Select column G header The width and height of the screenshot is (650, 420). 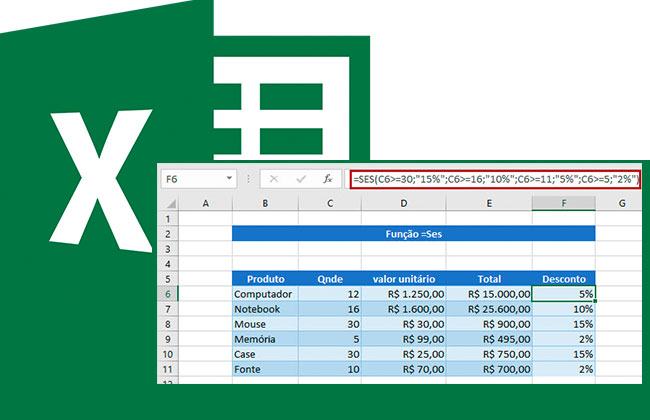tap(622, 203)
